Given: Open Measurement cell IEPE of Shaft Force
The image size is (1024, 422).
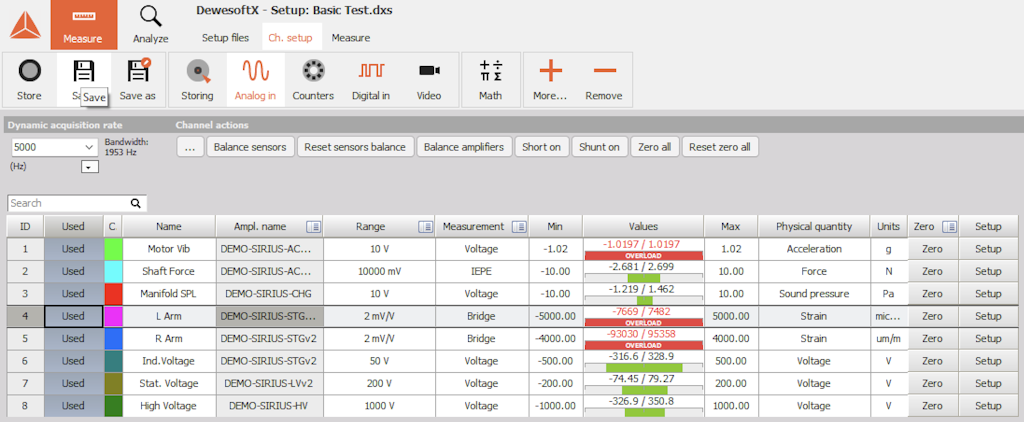Looking at the screenshot, I should click(482, 271).
